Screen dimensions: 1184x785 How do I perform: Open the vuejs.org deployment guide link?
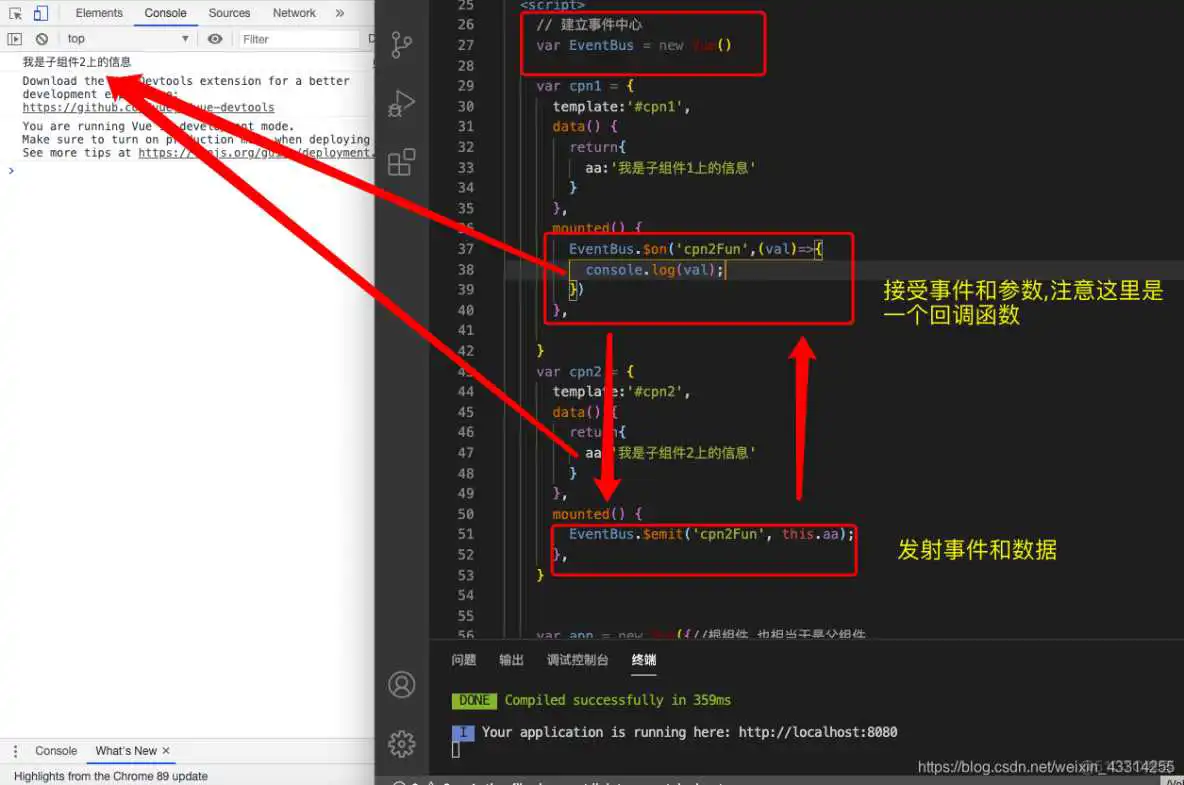(255, 152)
